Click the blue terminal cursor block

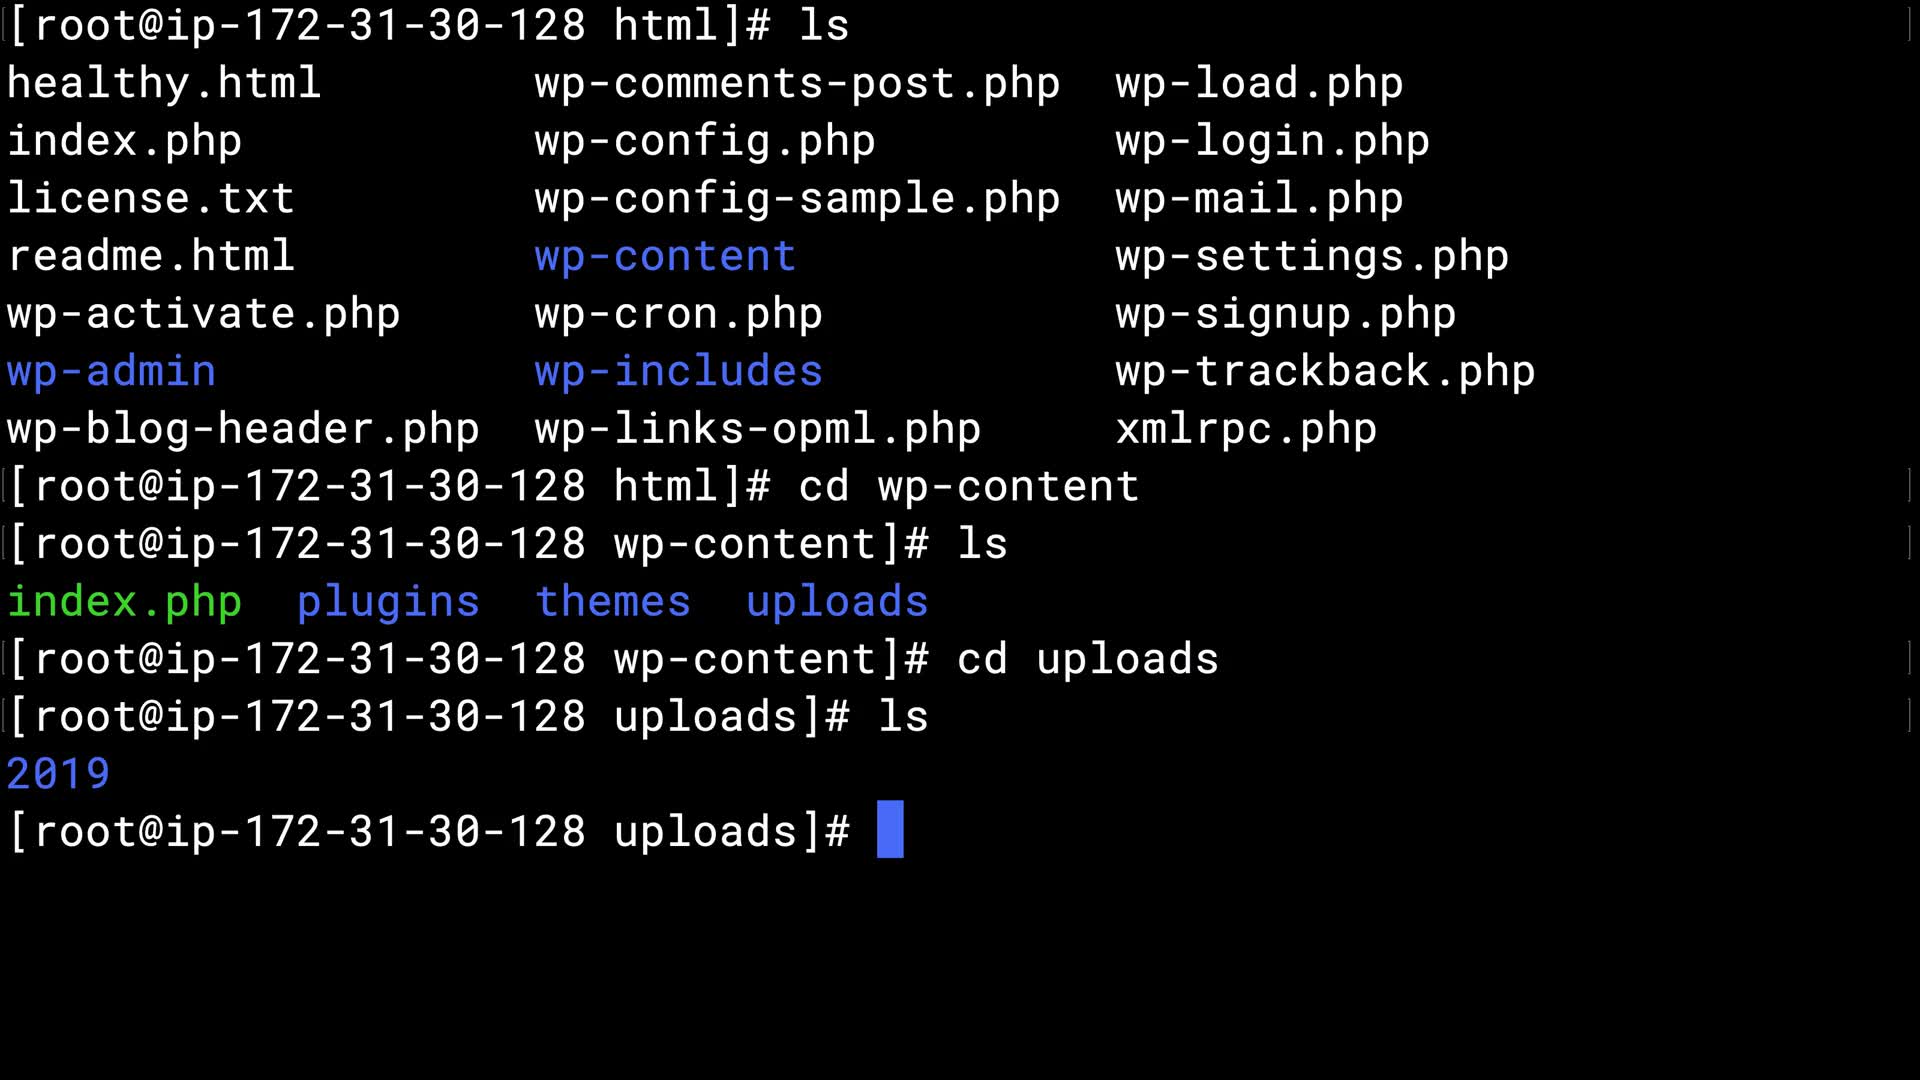point(890,830)
